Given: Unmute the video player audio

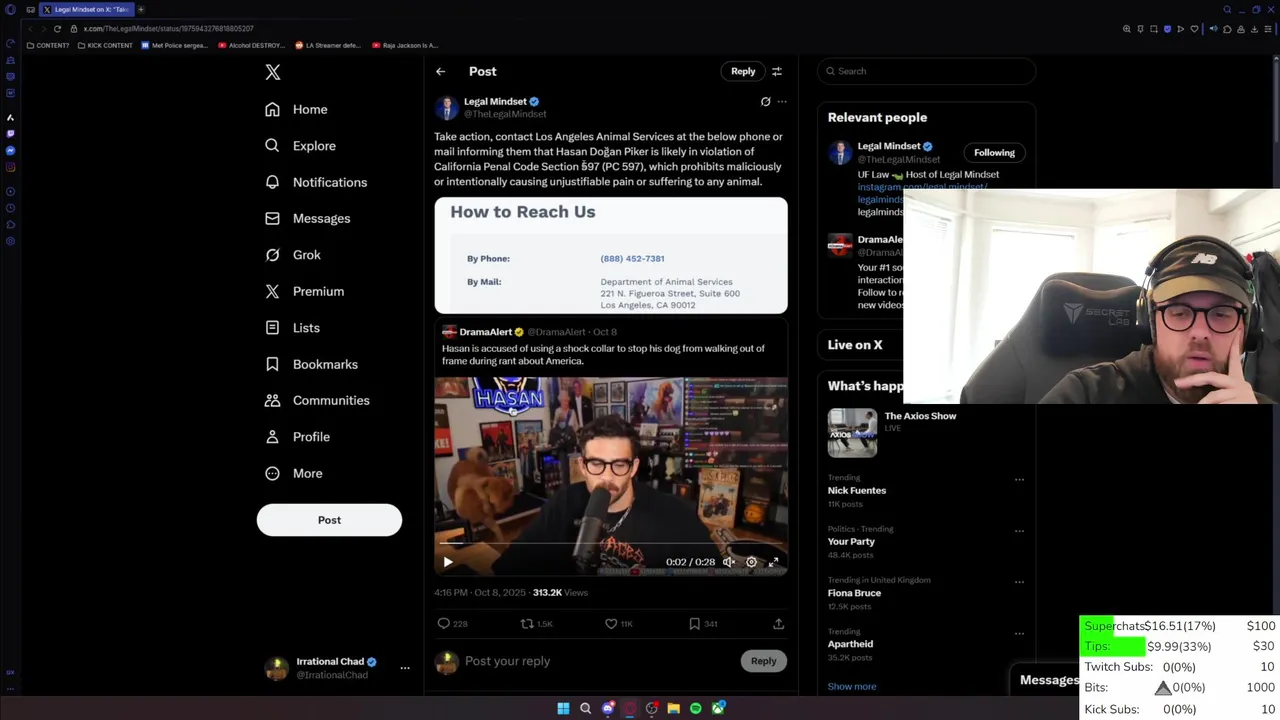Looking at the screenshot, I should 729,562.
